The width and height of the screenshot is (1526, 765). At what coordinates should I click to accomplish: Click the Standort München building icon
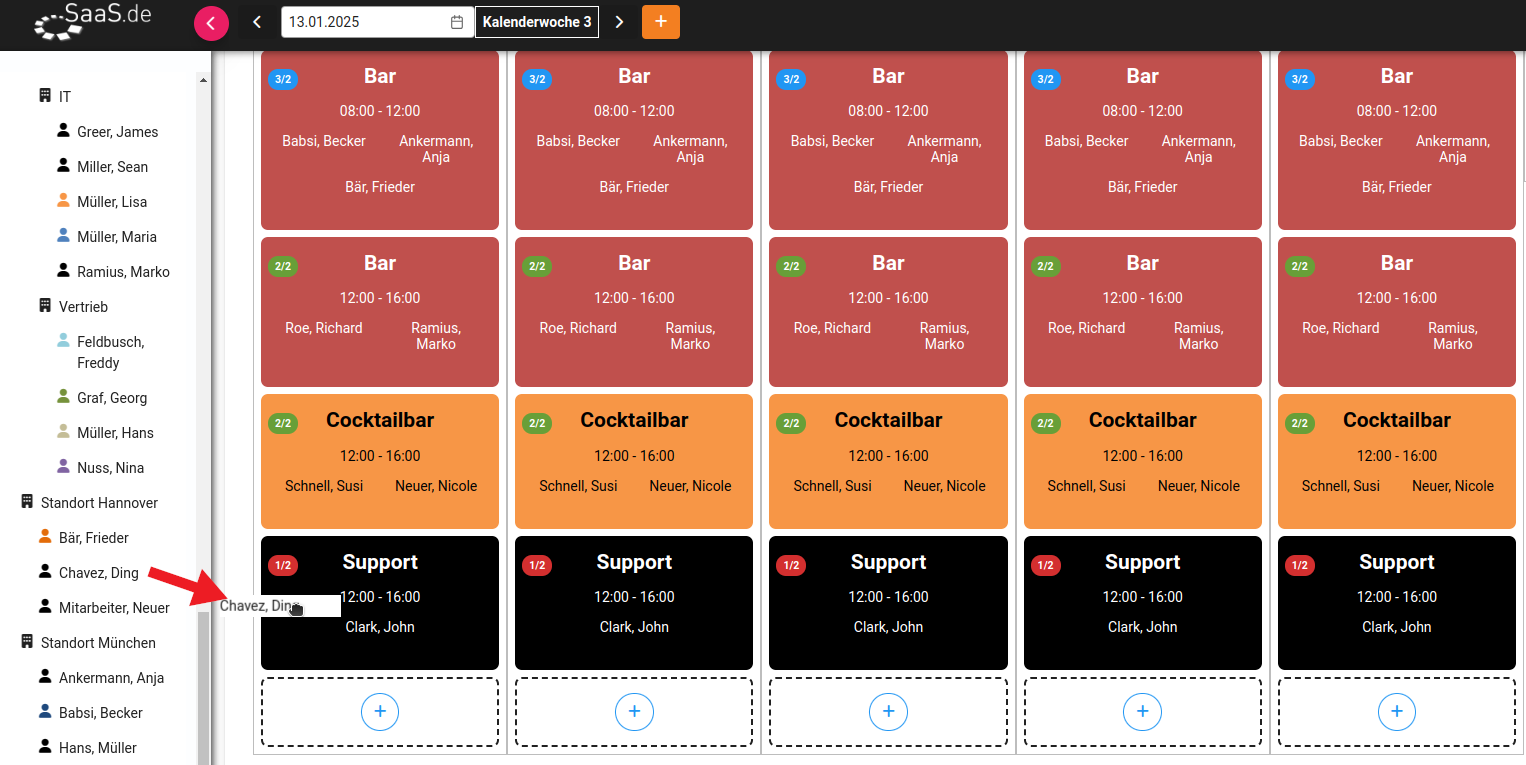[x=27, y=642]
